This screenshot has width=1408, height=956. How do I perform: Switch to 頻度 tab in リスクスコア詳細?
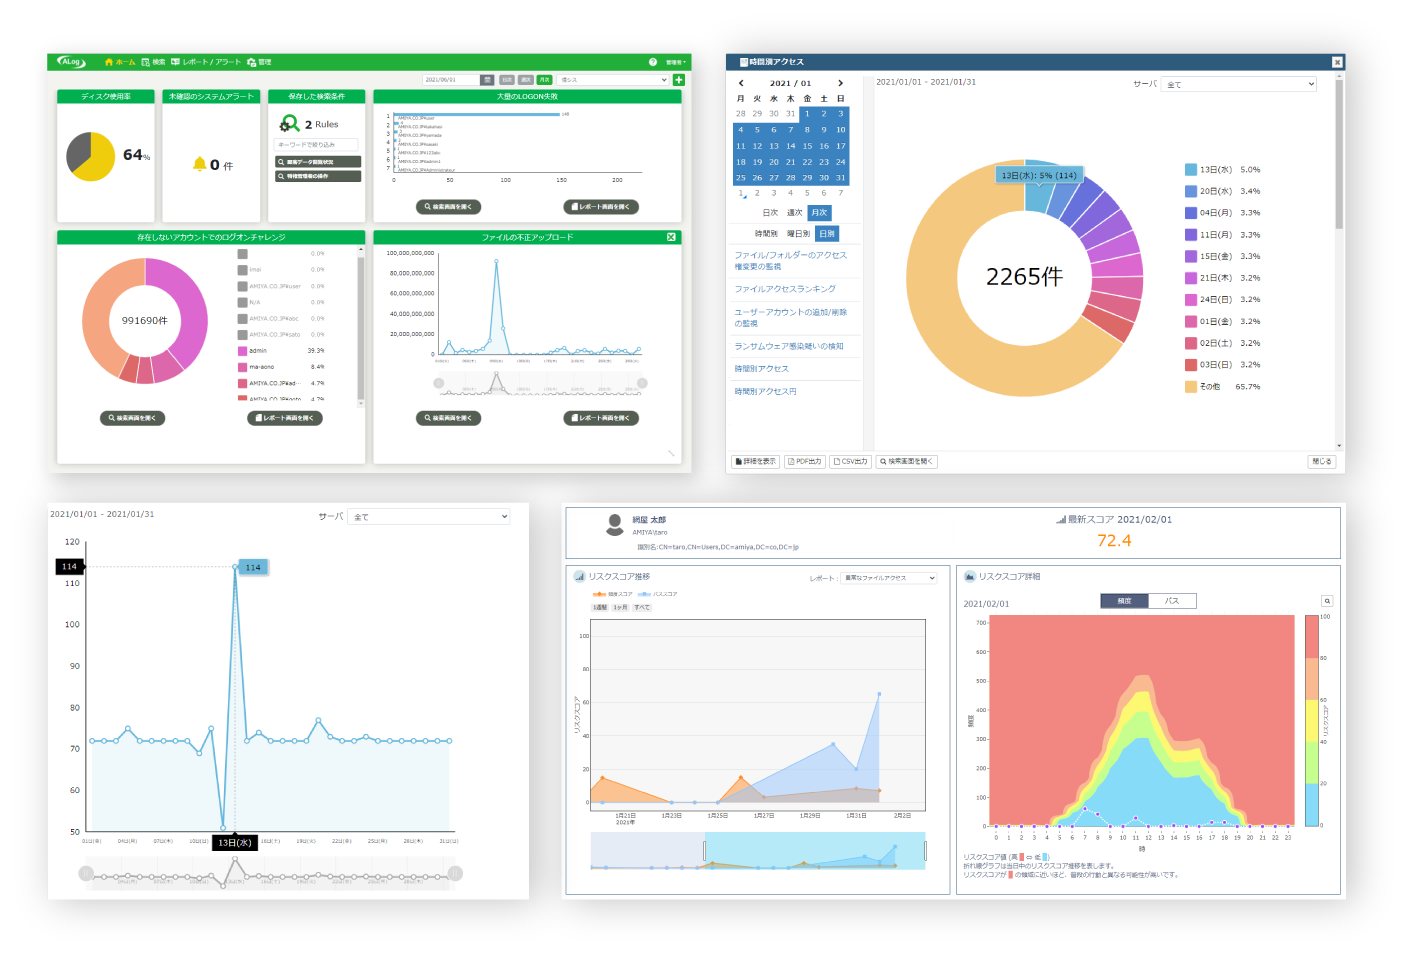point(1124,601)
